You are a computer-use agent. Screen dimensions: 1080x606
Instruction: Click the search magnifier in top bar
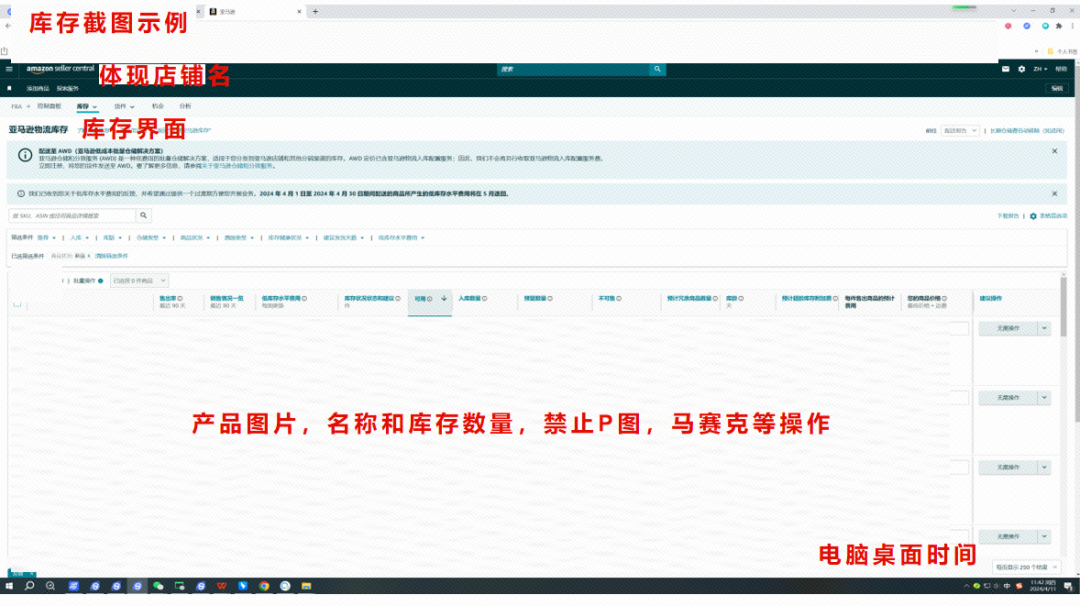point(657,69)
